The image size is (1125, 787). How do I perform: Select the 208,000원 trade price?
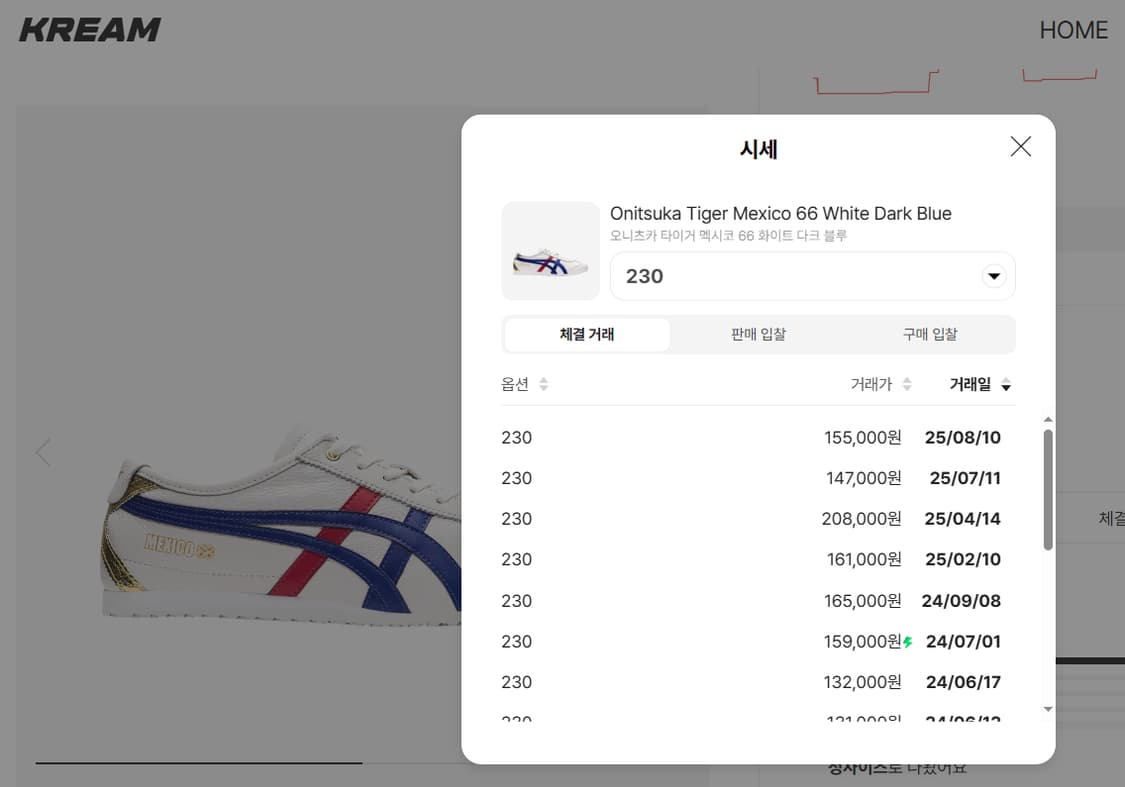[862, 519]
